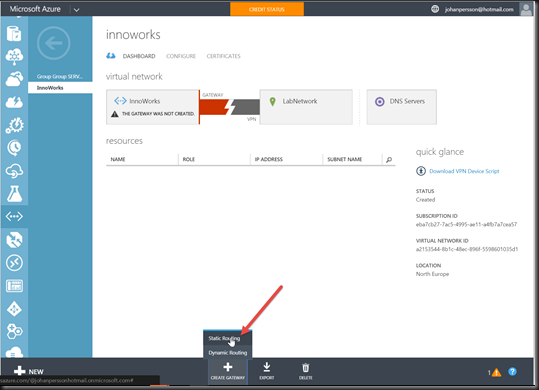Open the help question mark icon
The height and width of the screenshot is (390, 539).
(512, 371)
